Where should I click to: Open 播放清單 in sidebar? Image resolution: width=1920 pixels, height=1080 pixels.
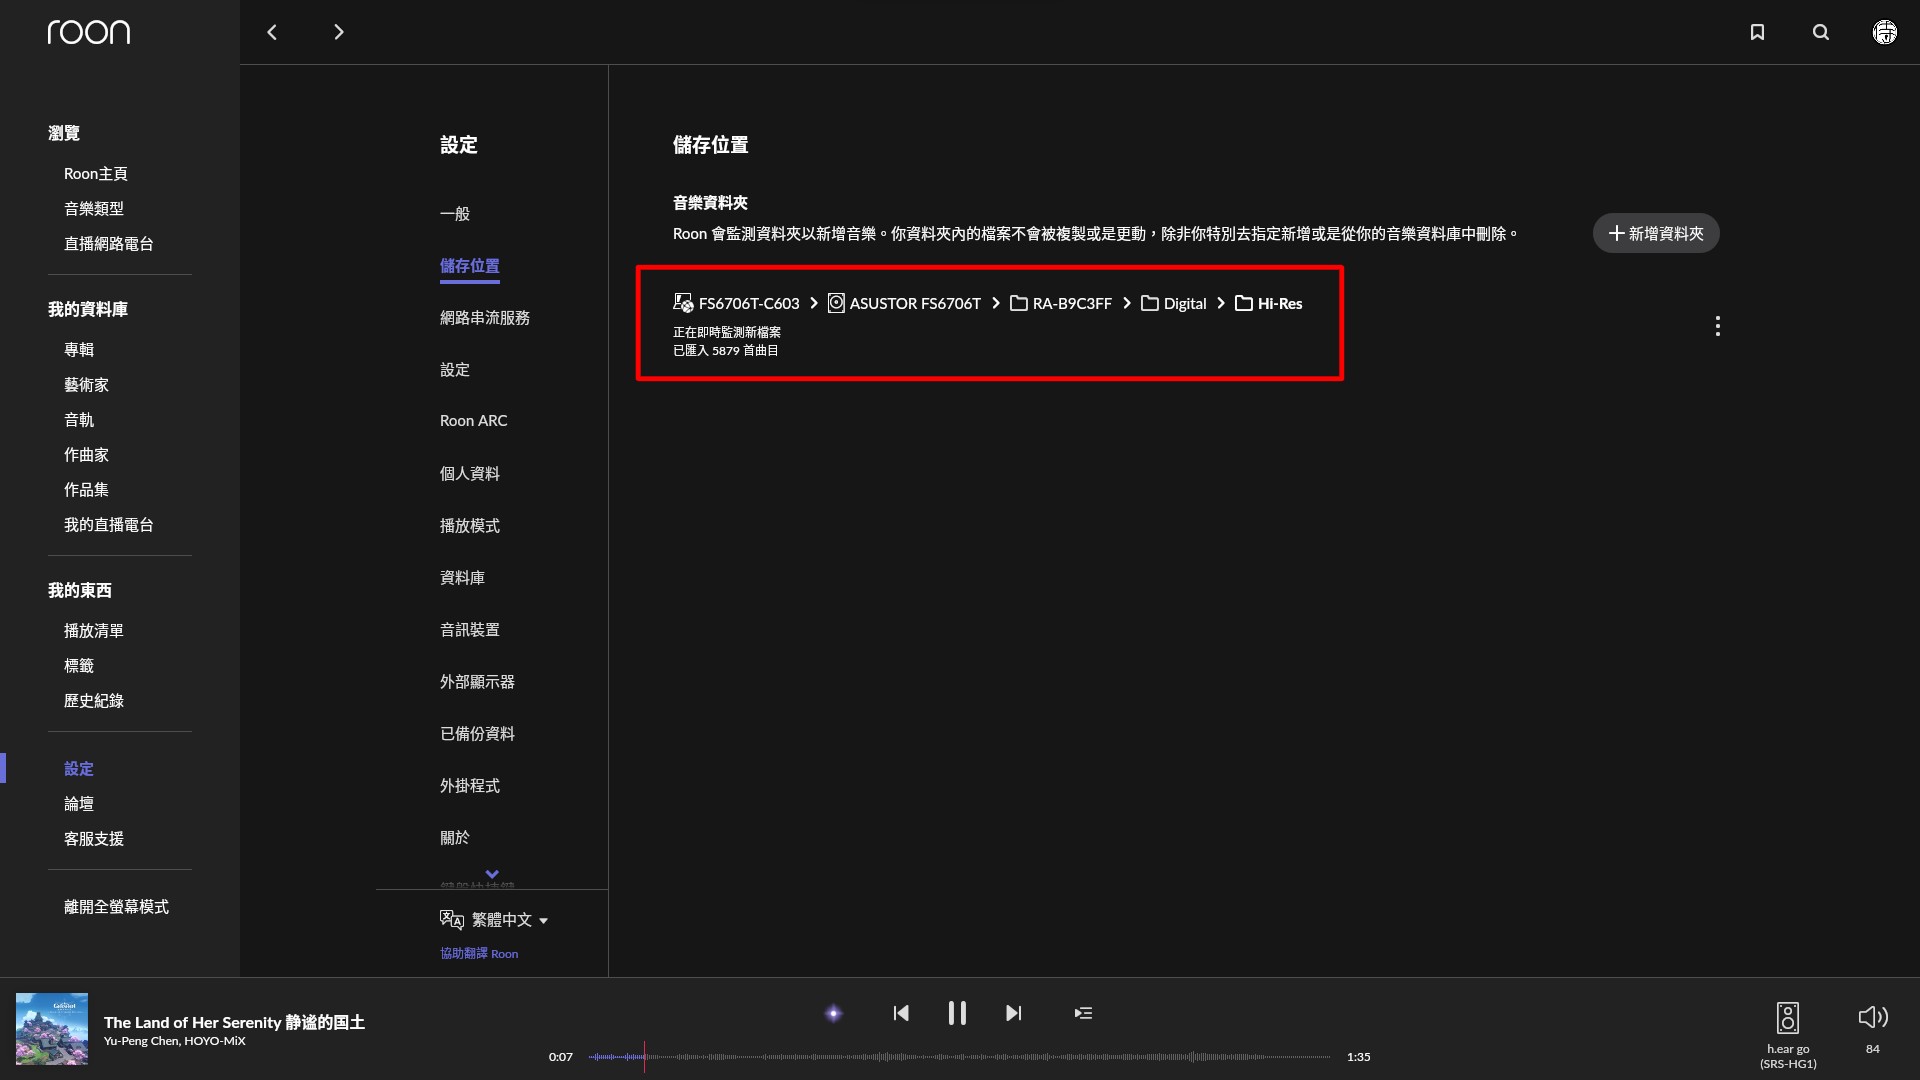(x=94, y=631)
